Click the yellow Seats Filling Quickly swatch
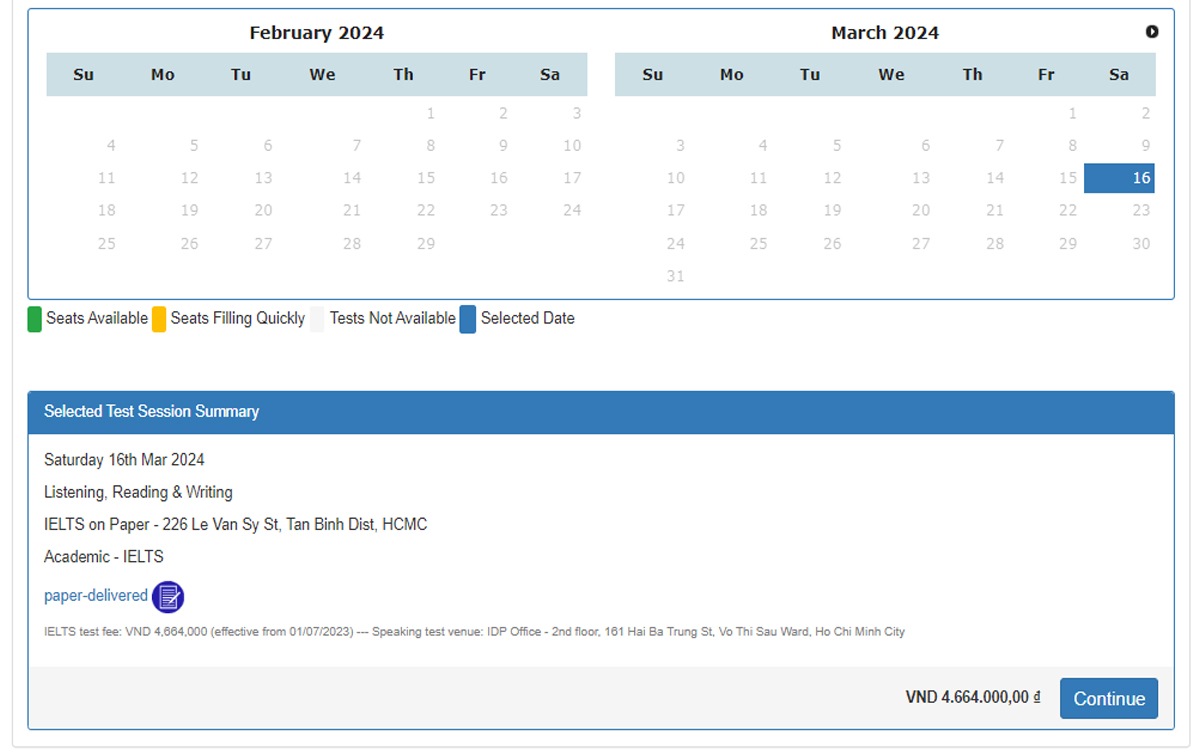The height and width of the screenshot is (750, 1200). click(x=158, y=319)
